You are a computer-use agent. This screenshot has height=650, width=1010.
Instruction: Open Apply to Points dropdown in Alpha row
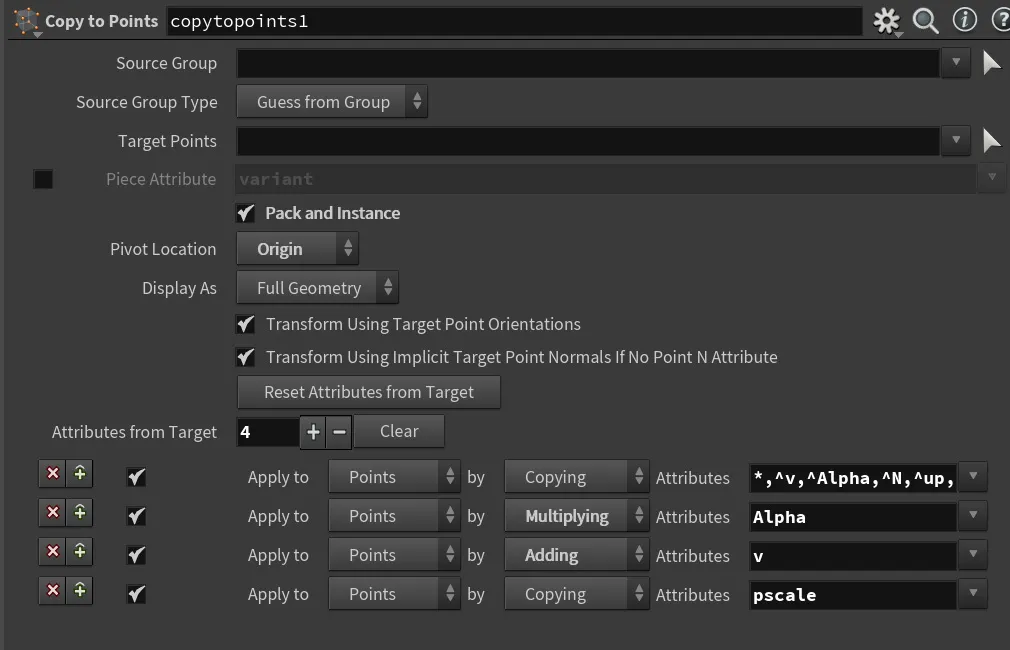tap(394, 515)
